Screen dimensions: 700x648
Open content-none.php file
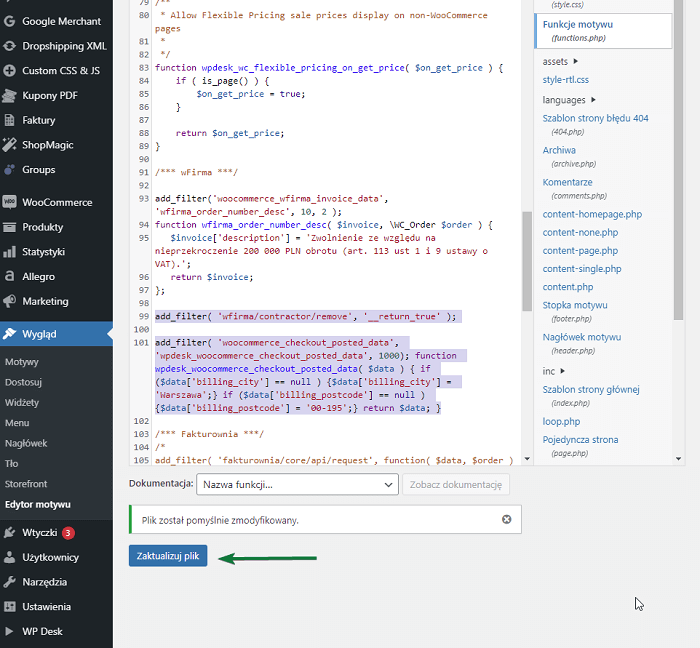(580, 233)
